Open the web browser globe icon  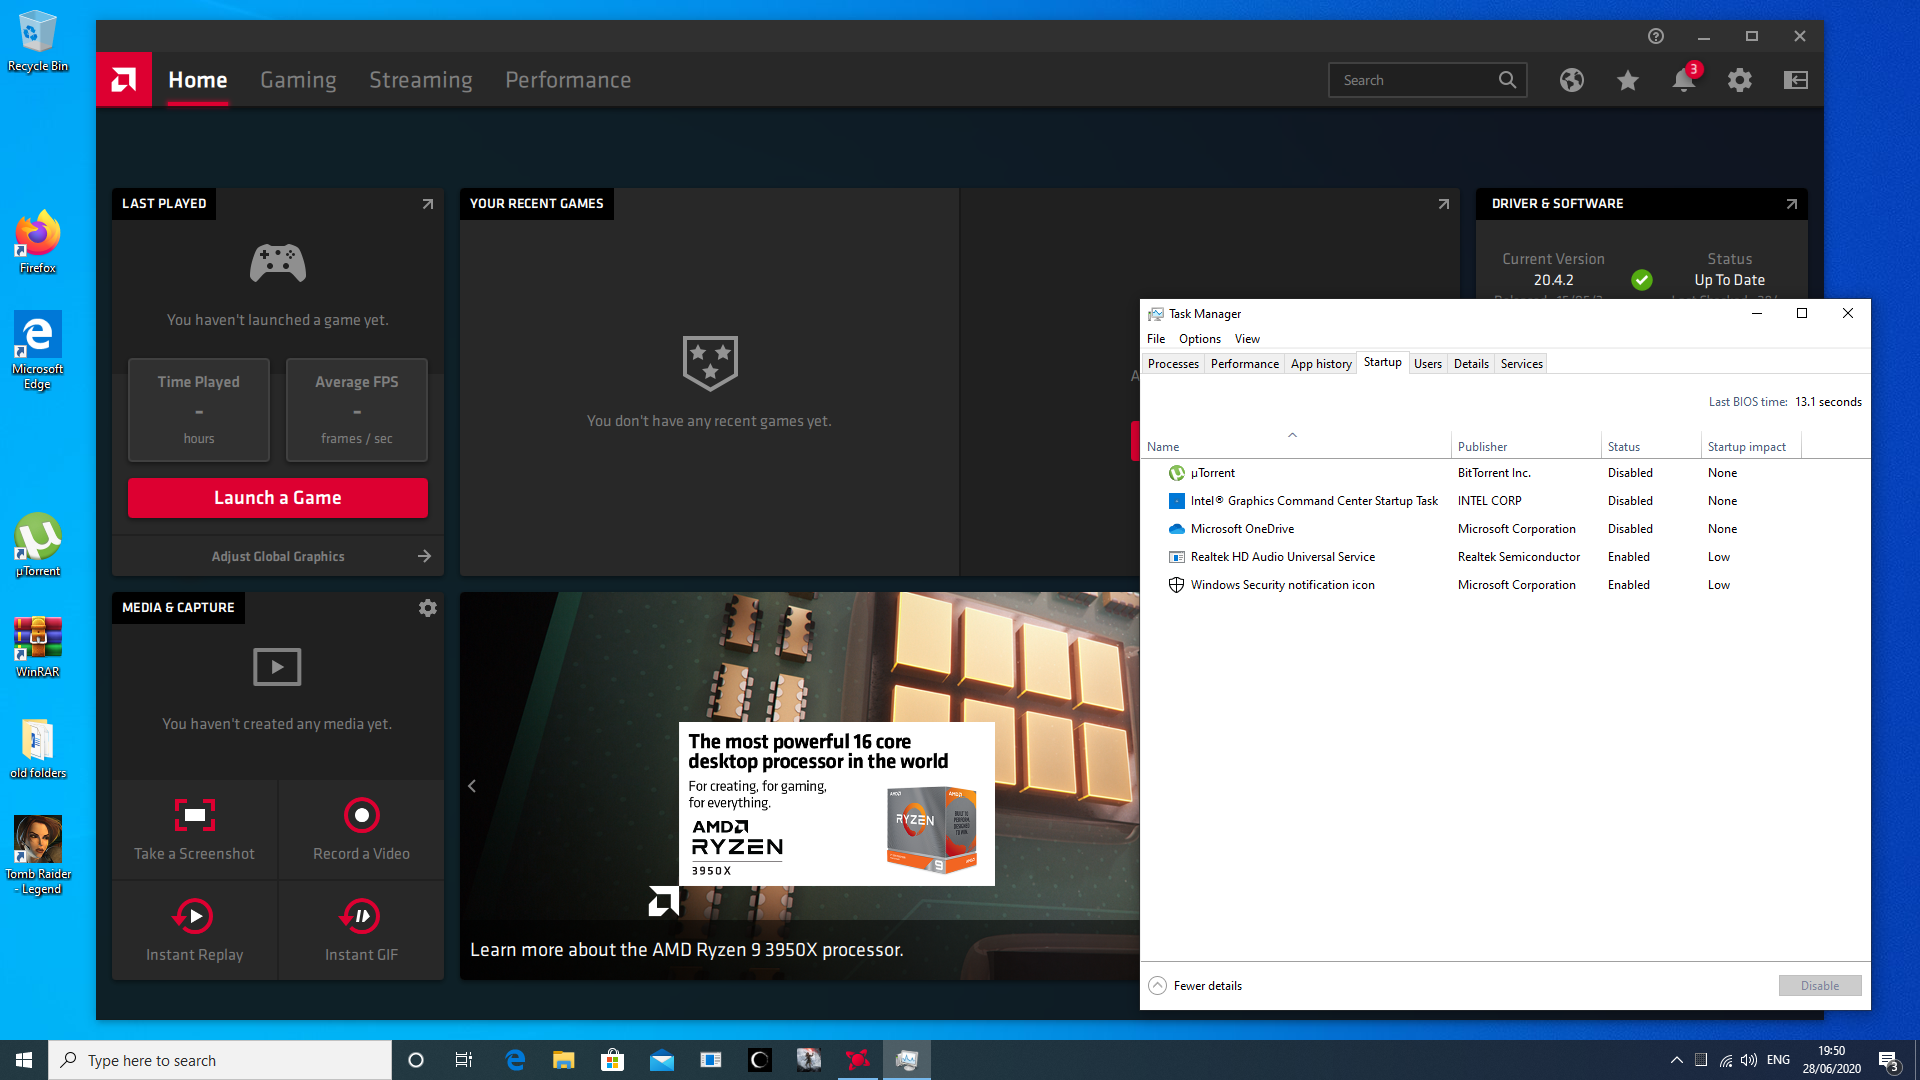pyautogui.click(x=1571, y=80)
